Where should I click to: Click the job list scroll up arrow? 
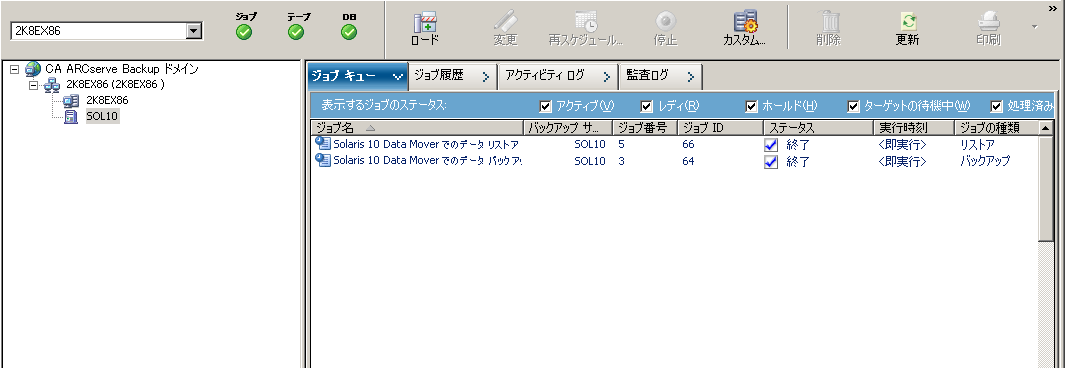[1046, 128]
